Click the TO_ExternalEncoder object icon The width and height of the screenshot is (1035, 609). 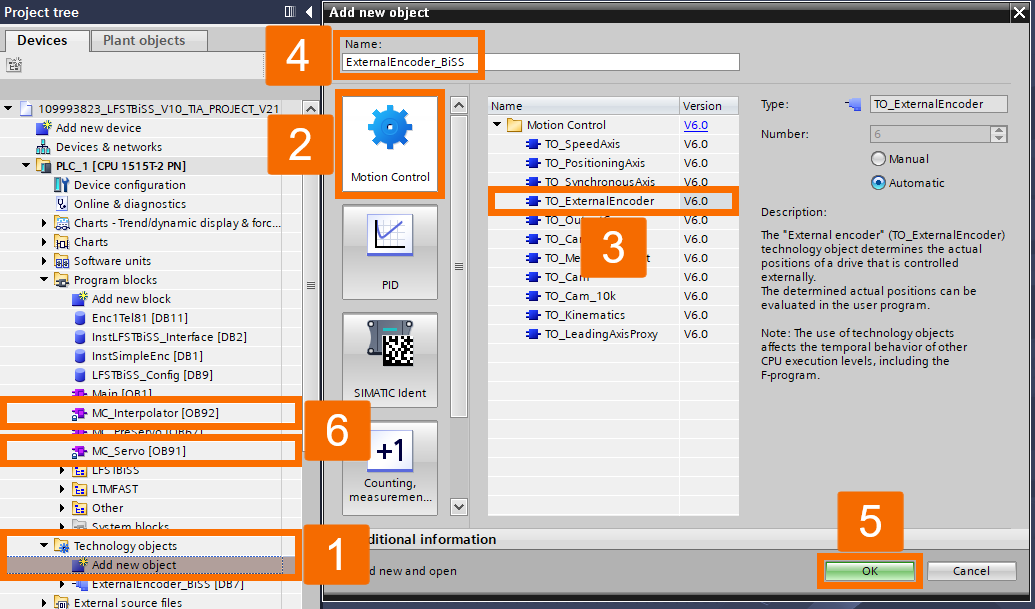click(x=533, y=201)
